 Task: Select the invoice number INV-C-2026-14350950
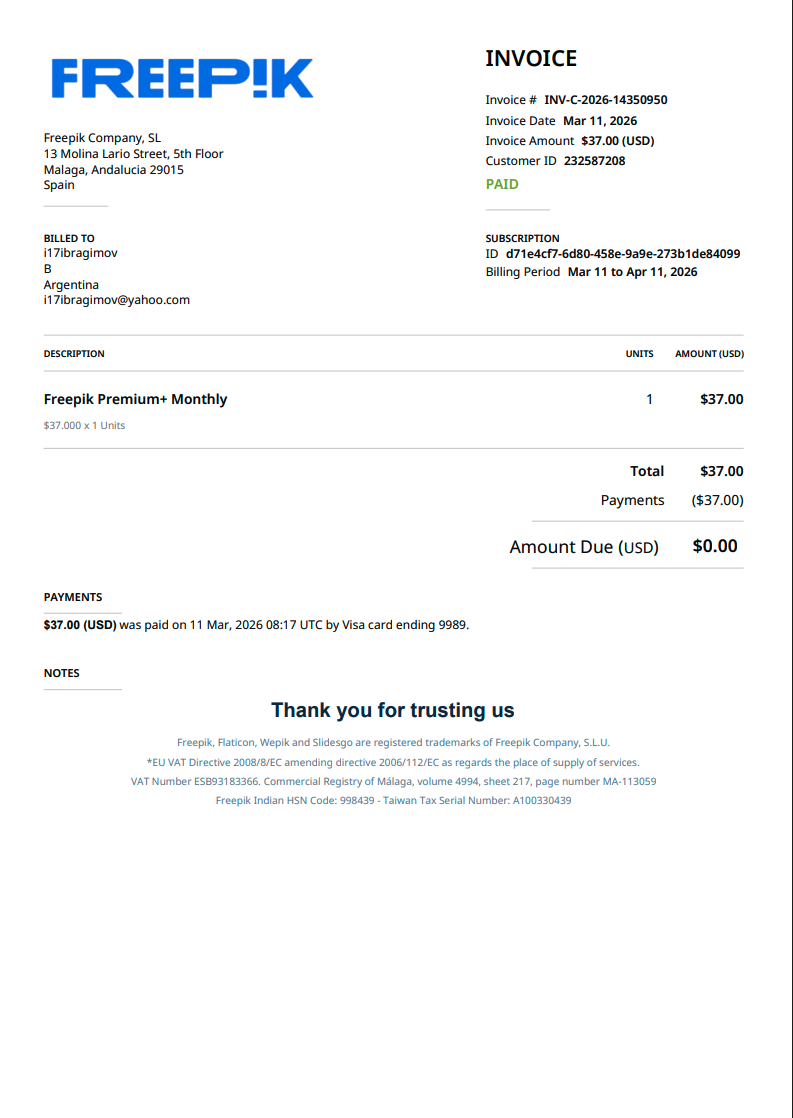pyautogui.click(x=606, y=100)
